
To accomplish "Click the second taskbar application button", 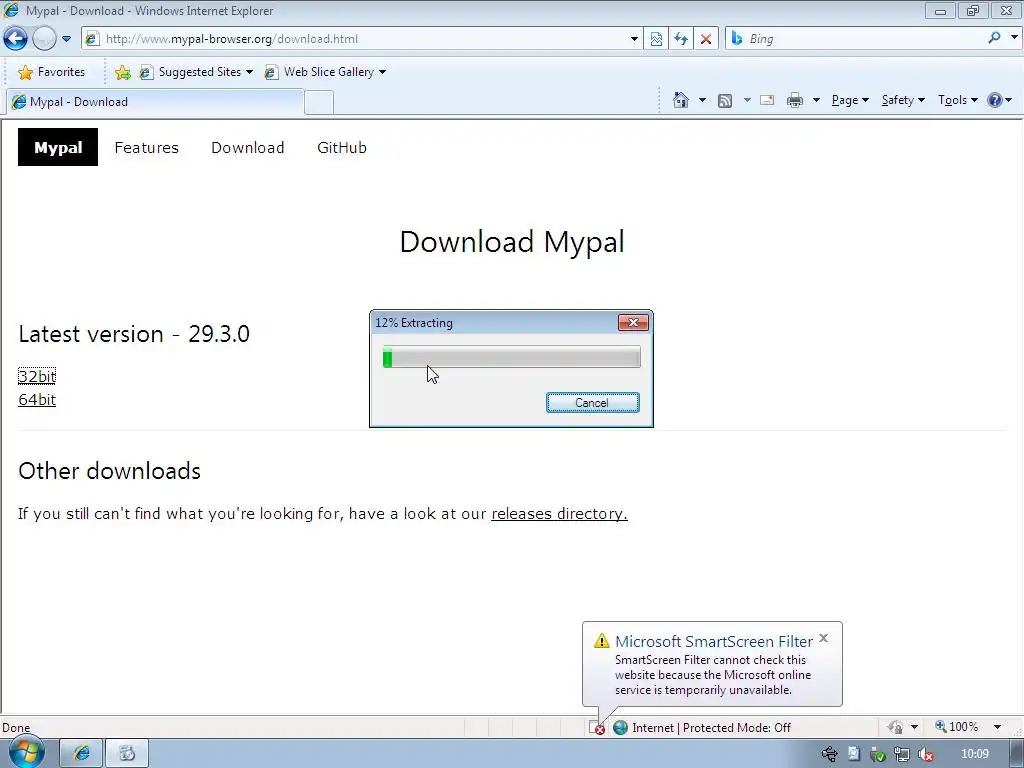I will (127, 754).
